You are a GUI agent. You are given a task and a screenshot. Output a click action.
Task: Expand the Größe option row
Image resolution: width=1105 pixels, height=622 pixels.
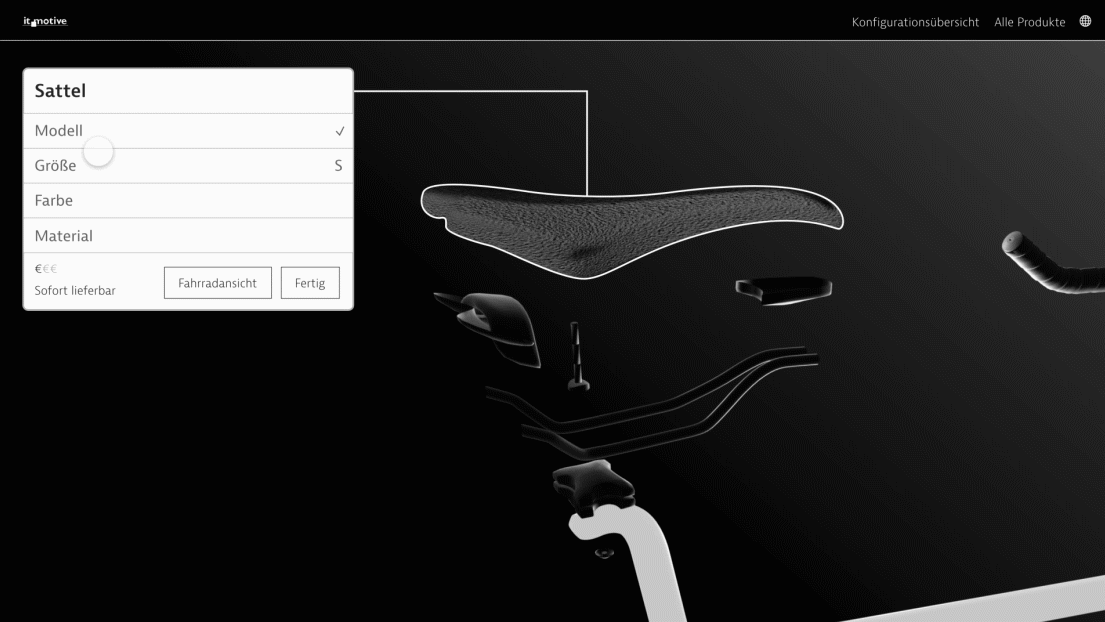188,166
